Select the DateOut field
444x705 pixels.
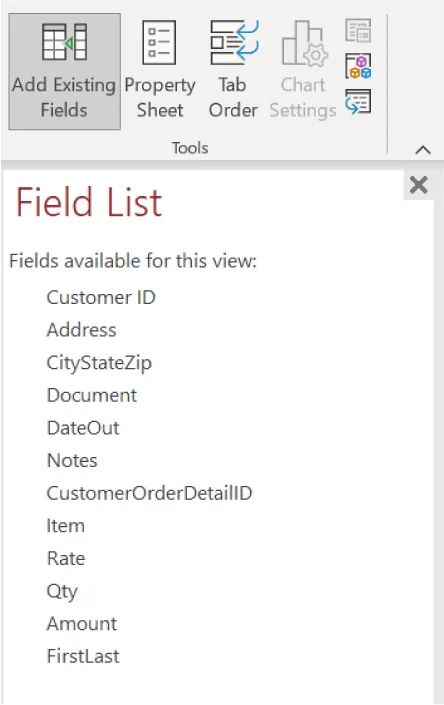[x=83, y=428]
